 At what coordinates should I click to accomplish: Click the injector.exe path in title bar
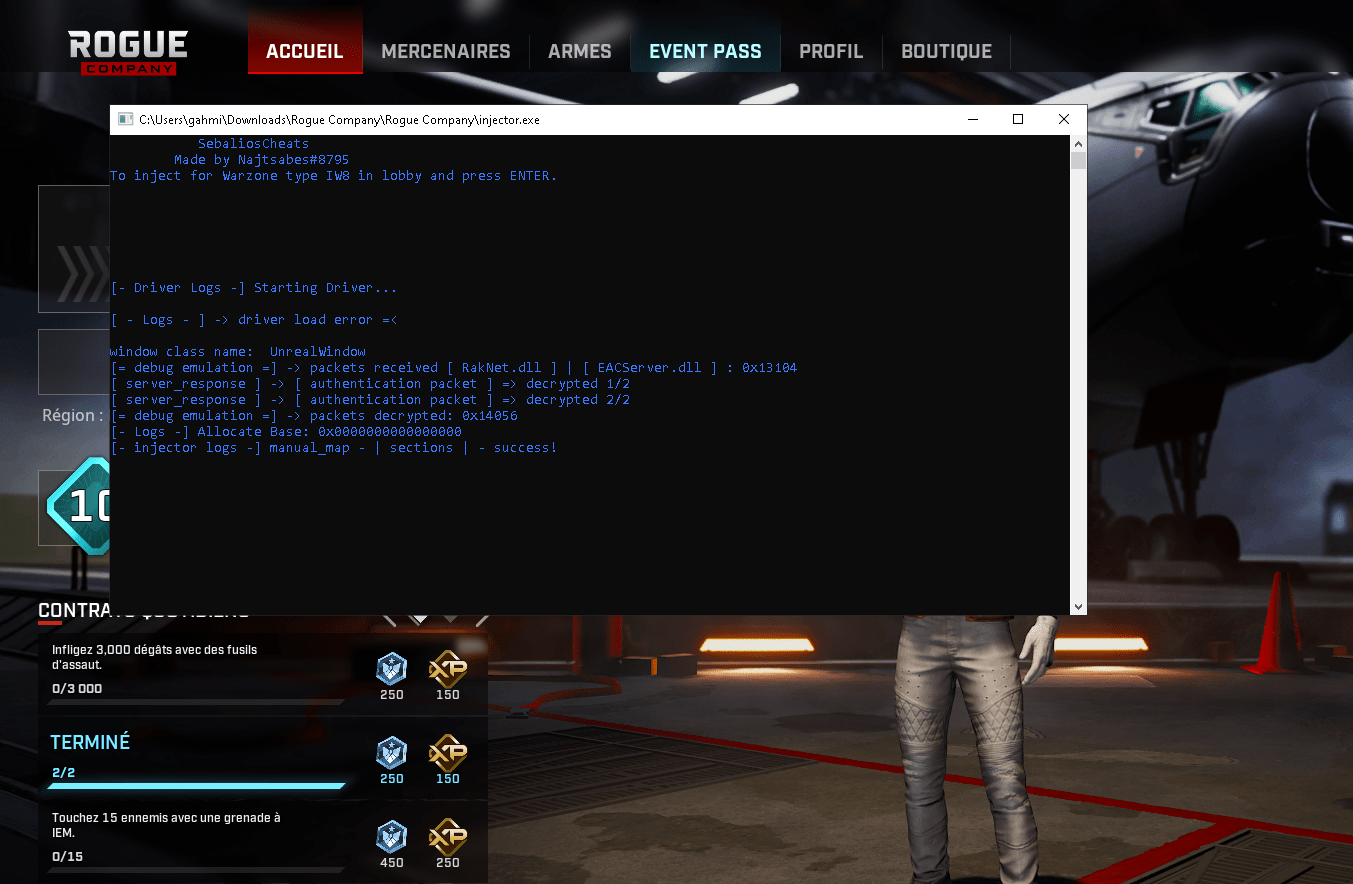click(339, 120)
